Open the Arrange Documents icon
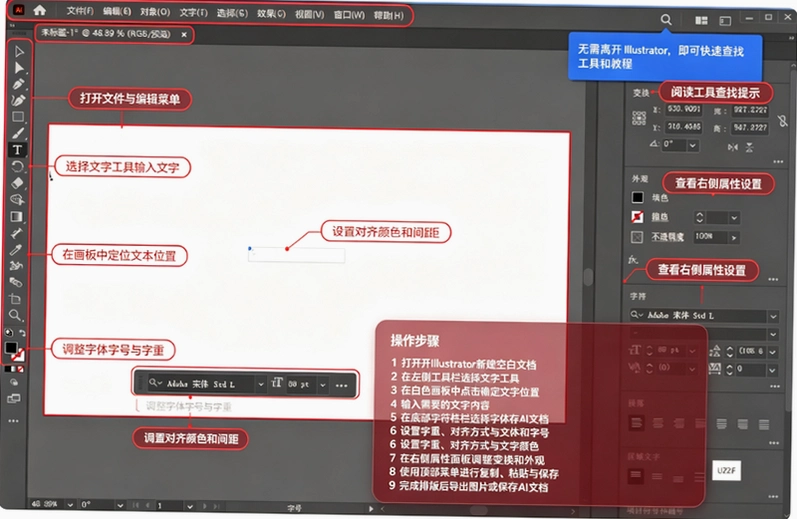Image resolution: width=797 pixels, height=519 pixels. click(x=701, y=20)
